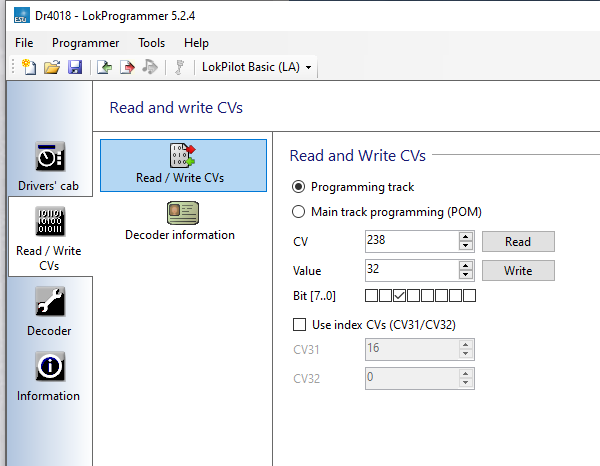Click the write decoder data icon (red arrow)
600x466 pixels.
127,67
